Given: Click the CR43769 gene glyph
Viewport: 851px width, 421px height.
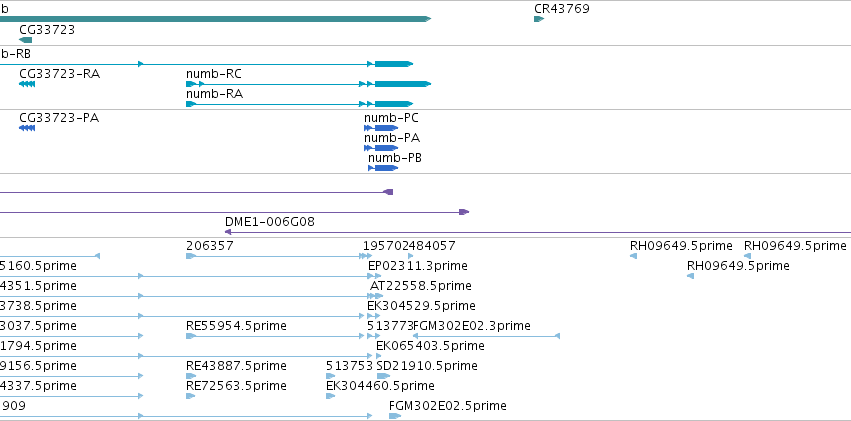Looking at the screenshot, I should [539, 19].
